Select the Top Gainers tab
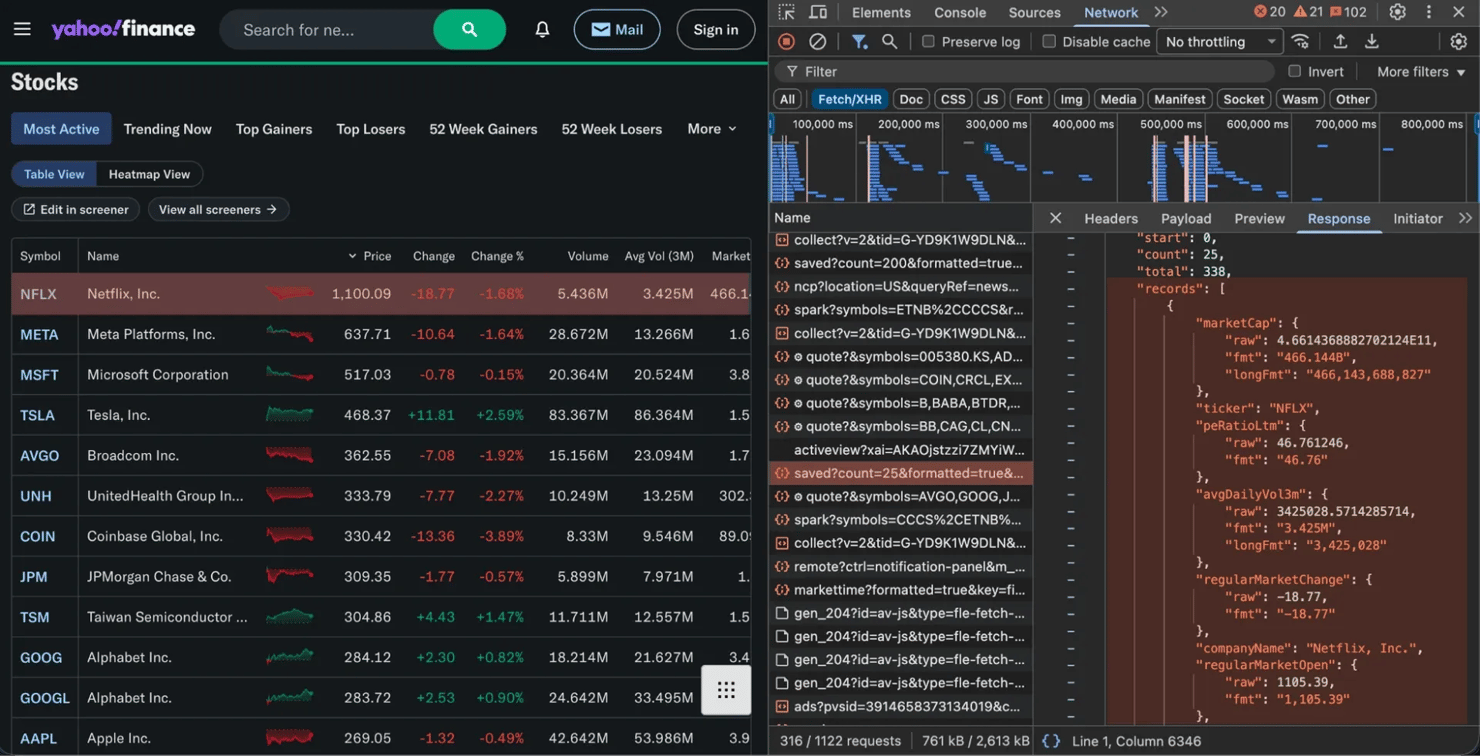The image size is (1480, 756). click(x=274, y=129)
